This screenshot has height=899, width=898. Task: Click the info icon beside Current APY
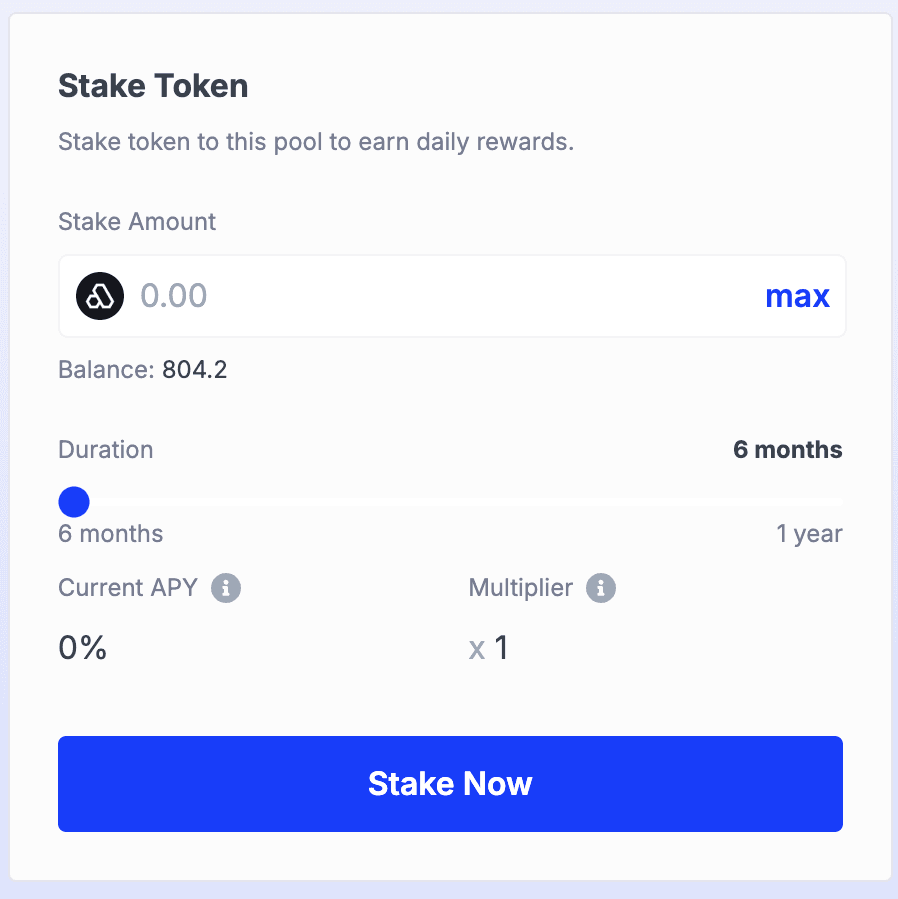(x=227, y=588)
